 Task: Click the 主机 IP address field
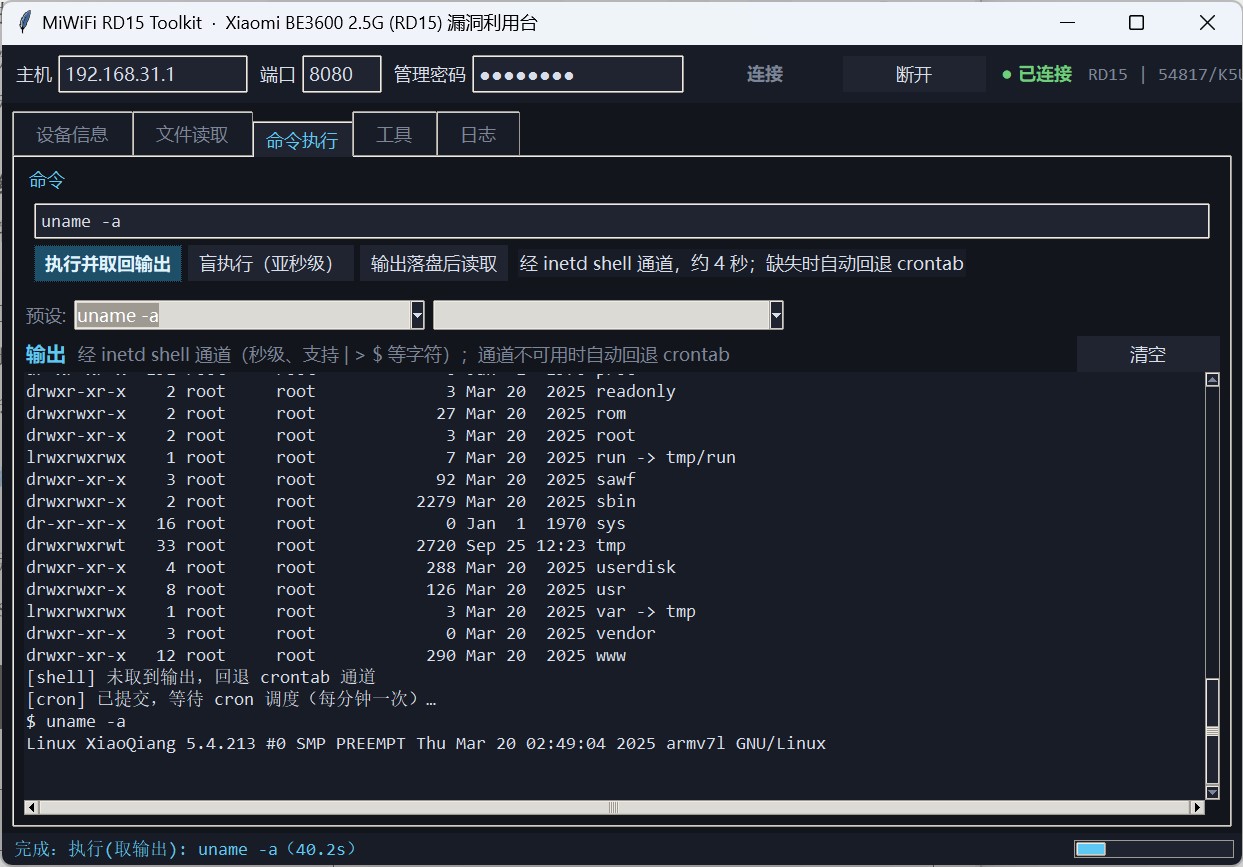(153, 74)
